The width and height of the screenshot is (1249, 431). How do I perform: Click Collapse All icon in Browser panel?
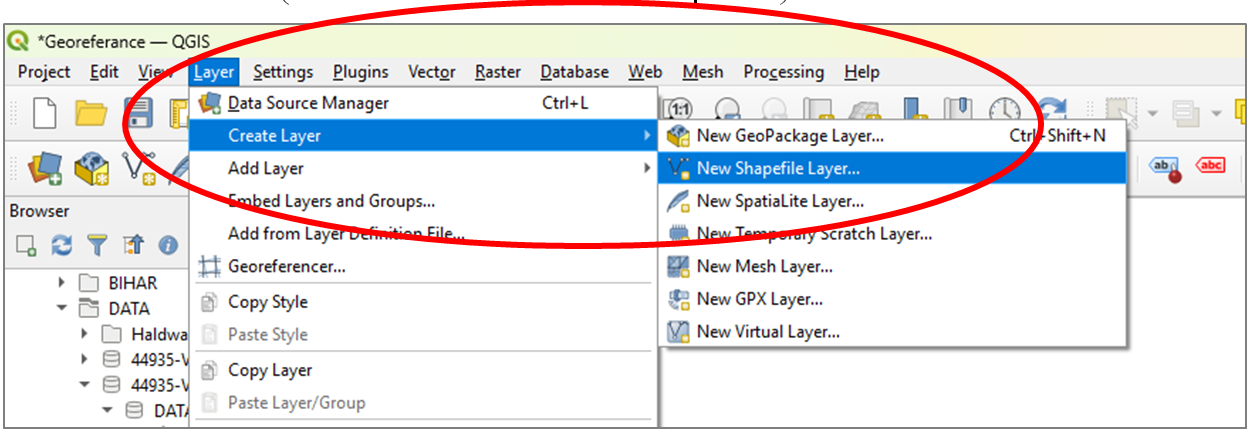point(131,244)
